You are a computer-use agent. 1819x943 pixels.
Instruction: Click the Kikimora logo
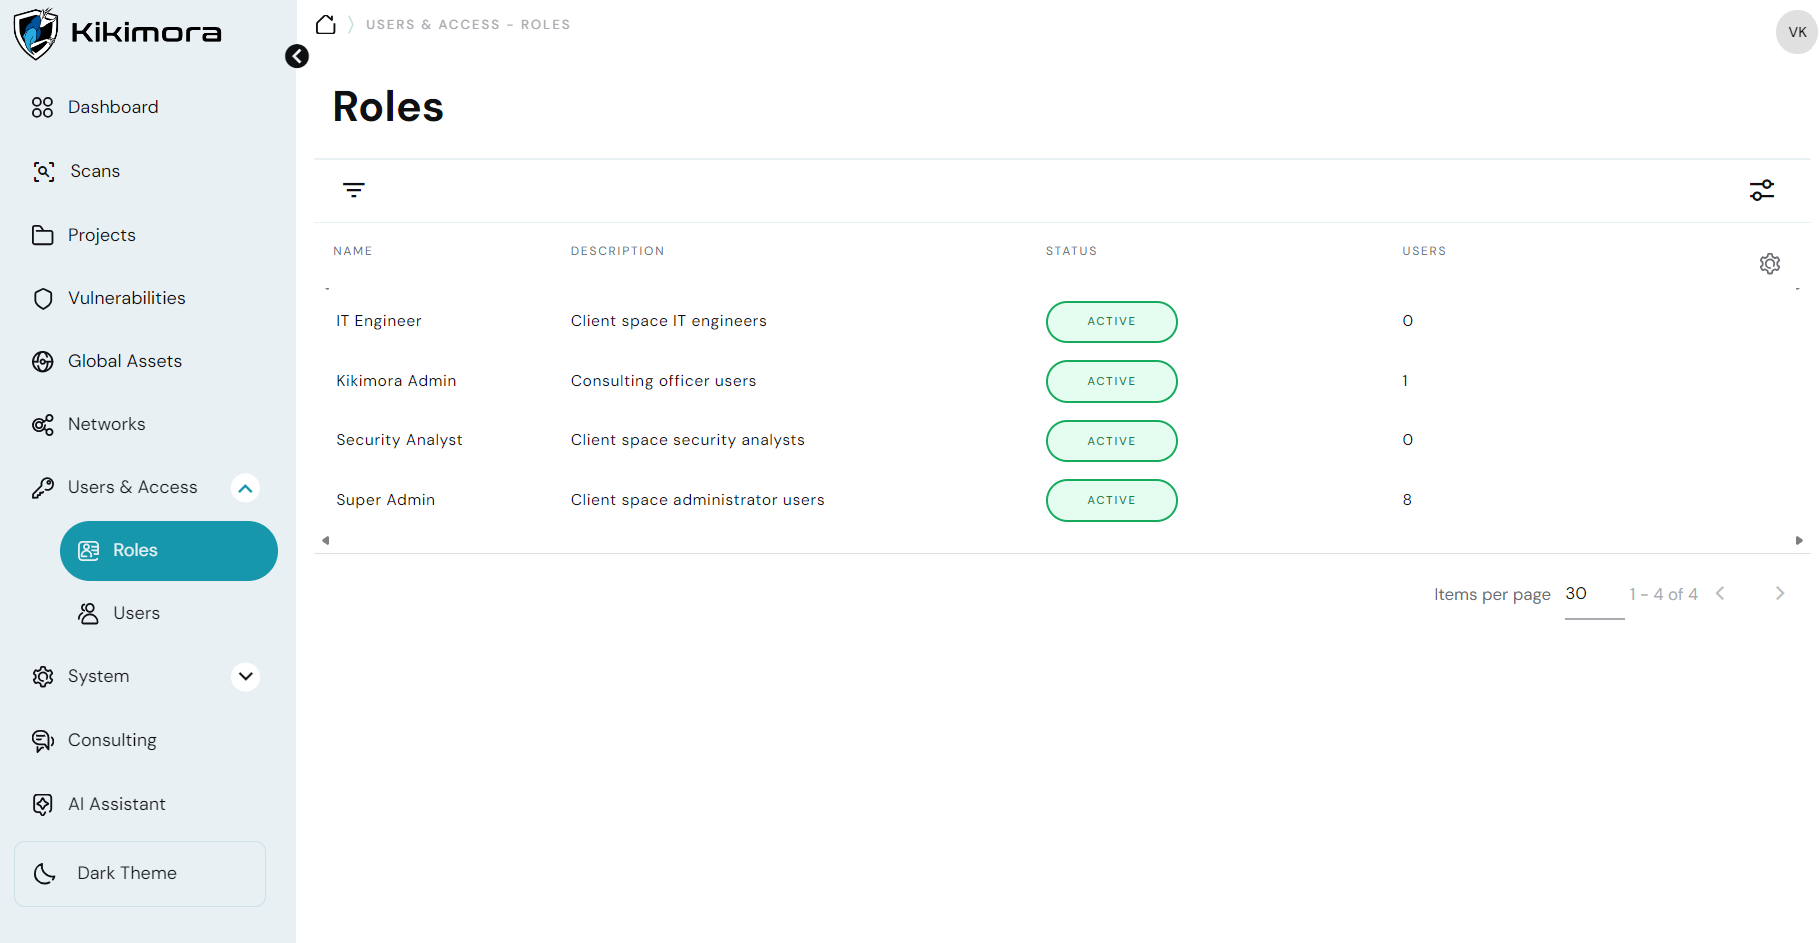(x=117, y=33)
